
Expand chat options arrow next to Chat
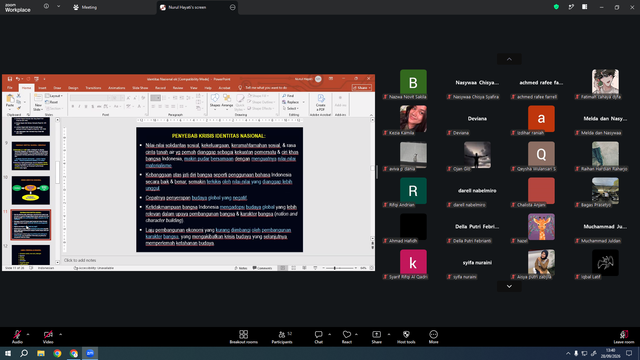pos(329,334)
